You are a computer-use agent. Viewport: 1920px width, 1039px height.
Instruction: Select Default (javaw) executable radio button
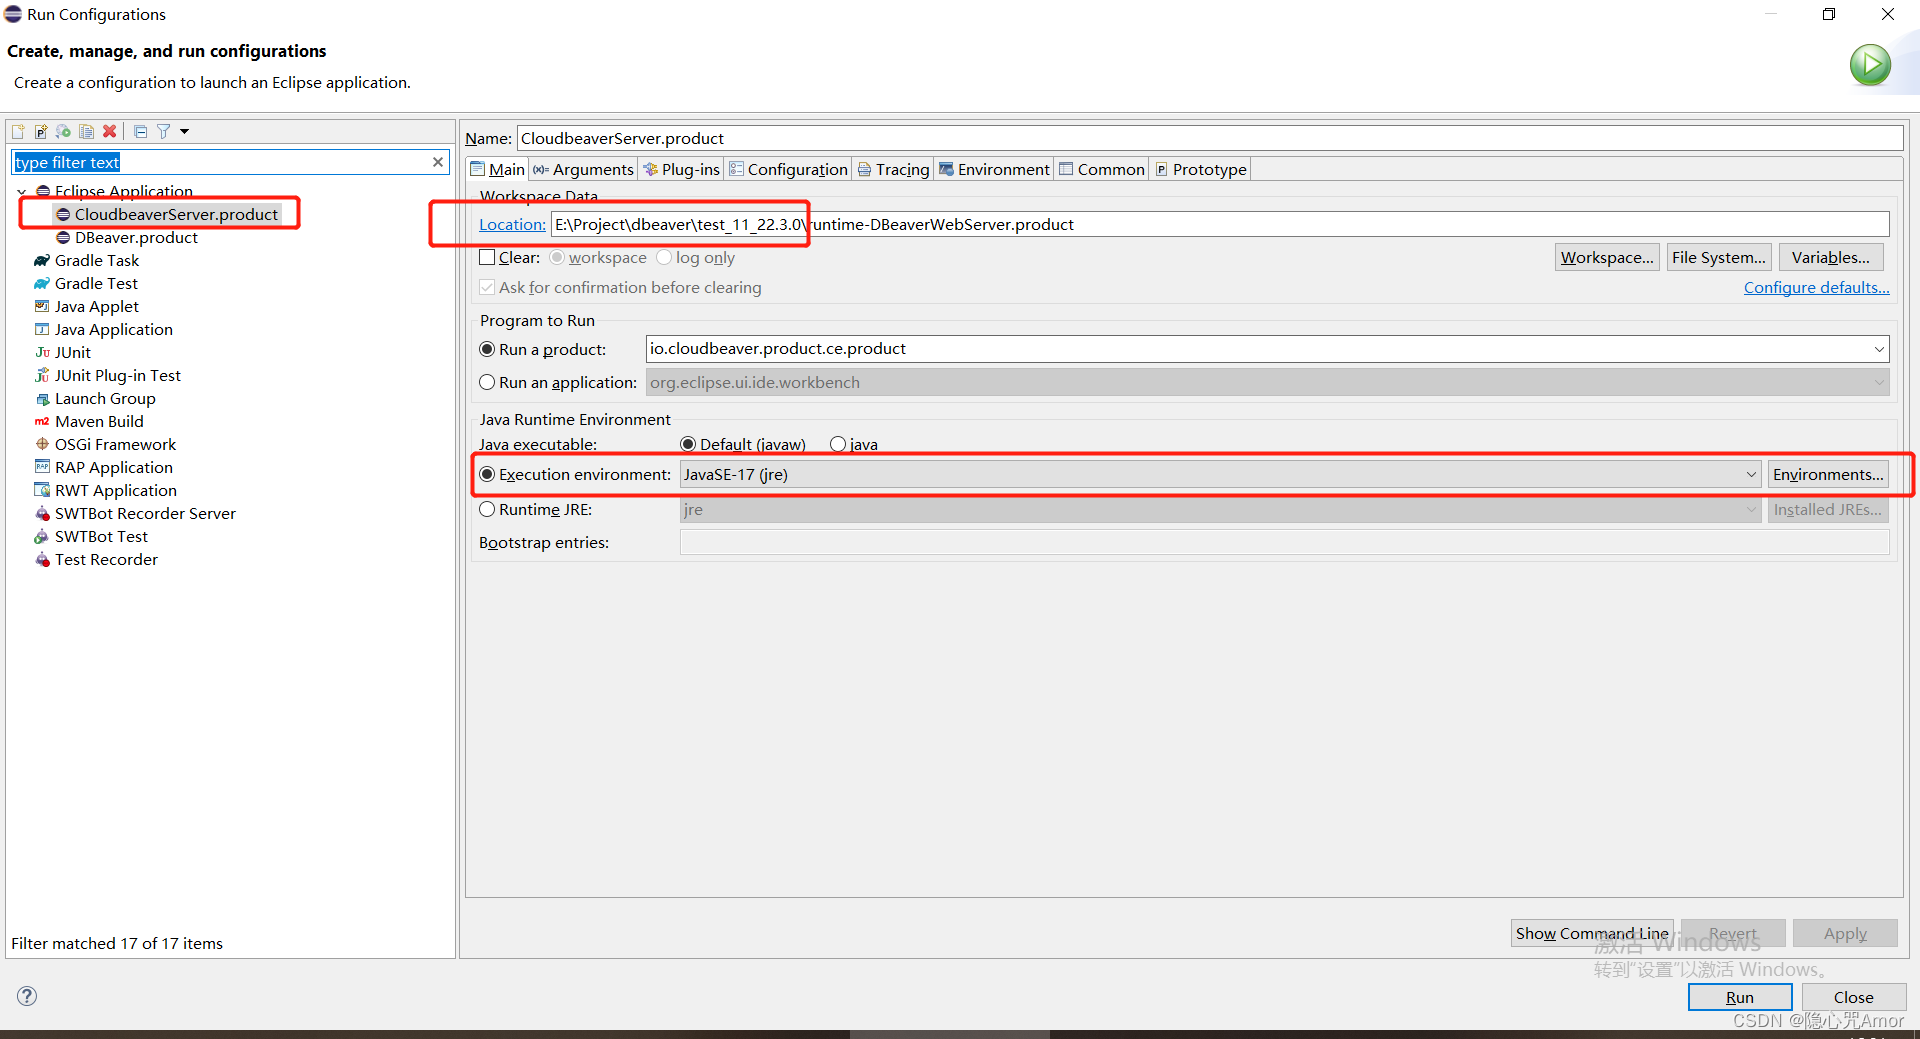[688, 444]
